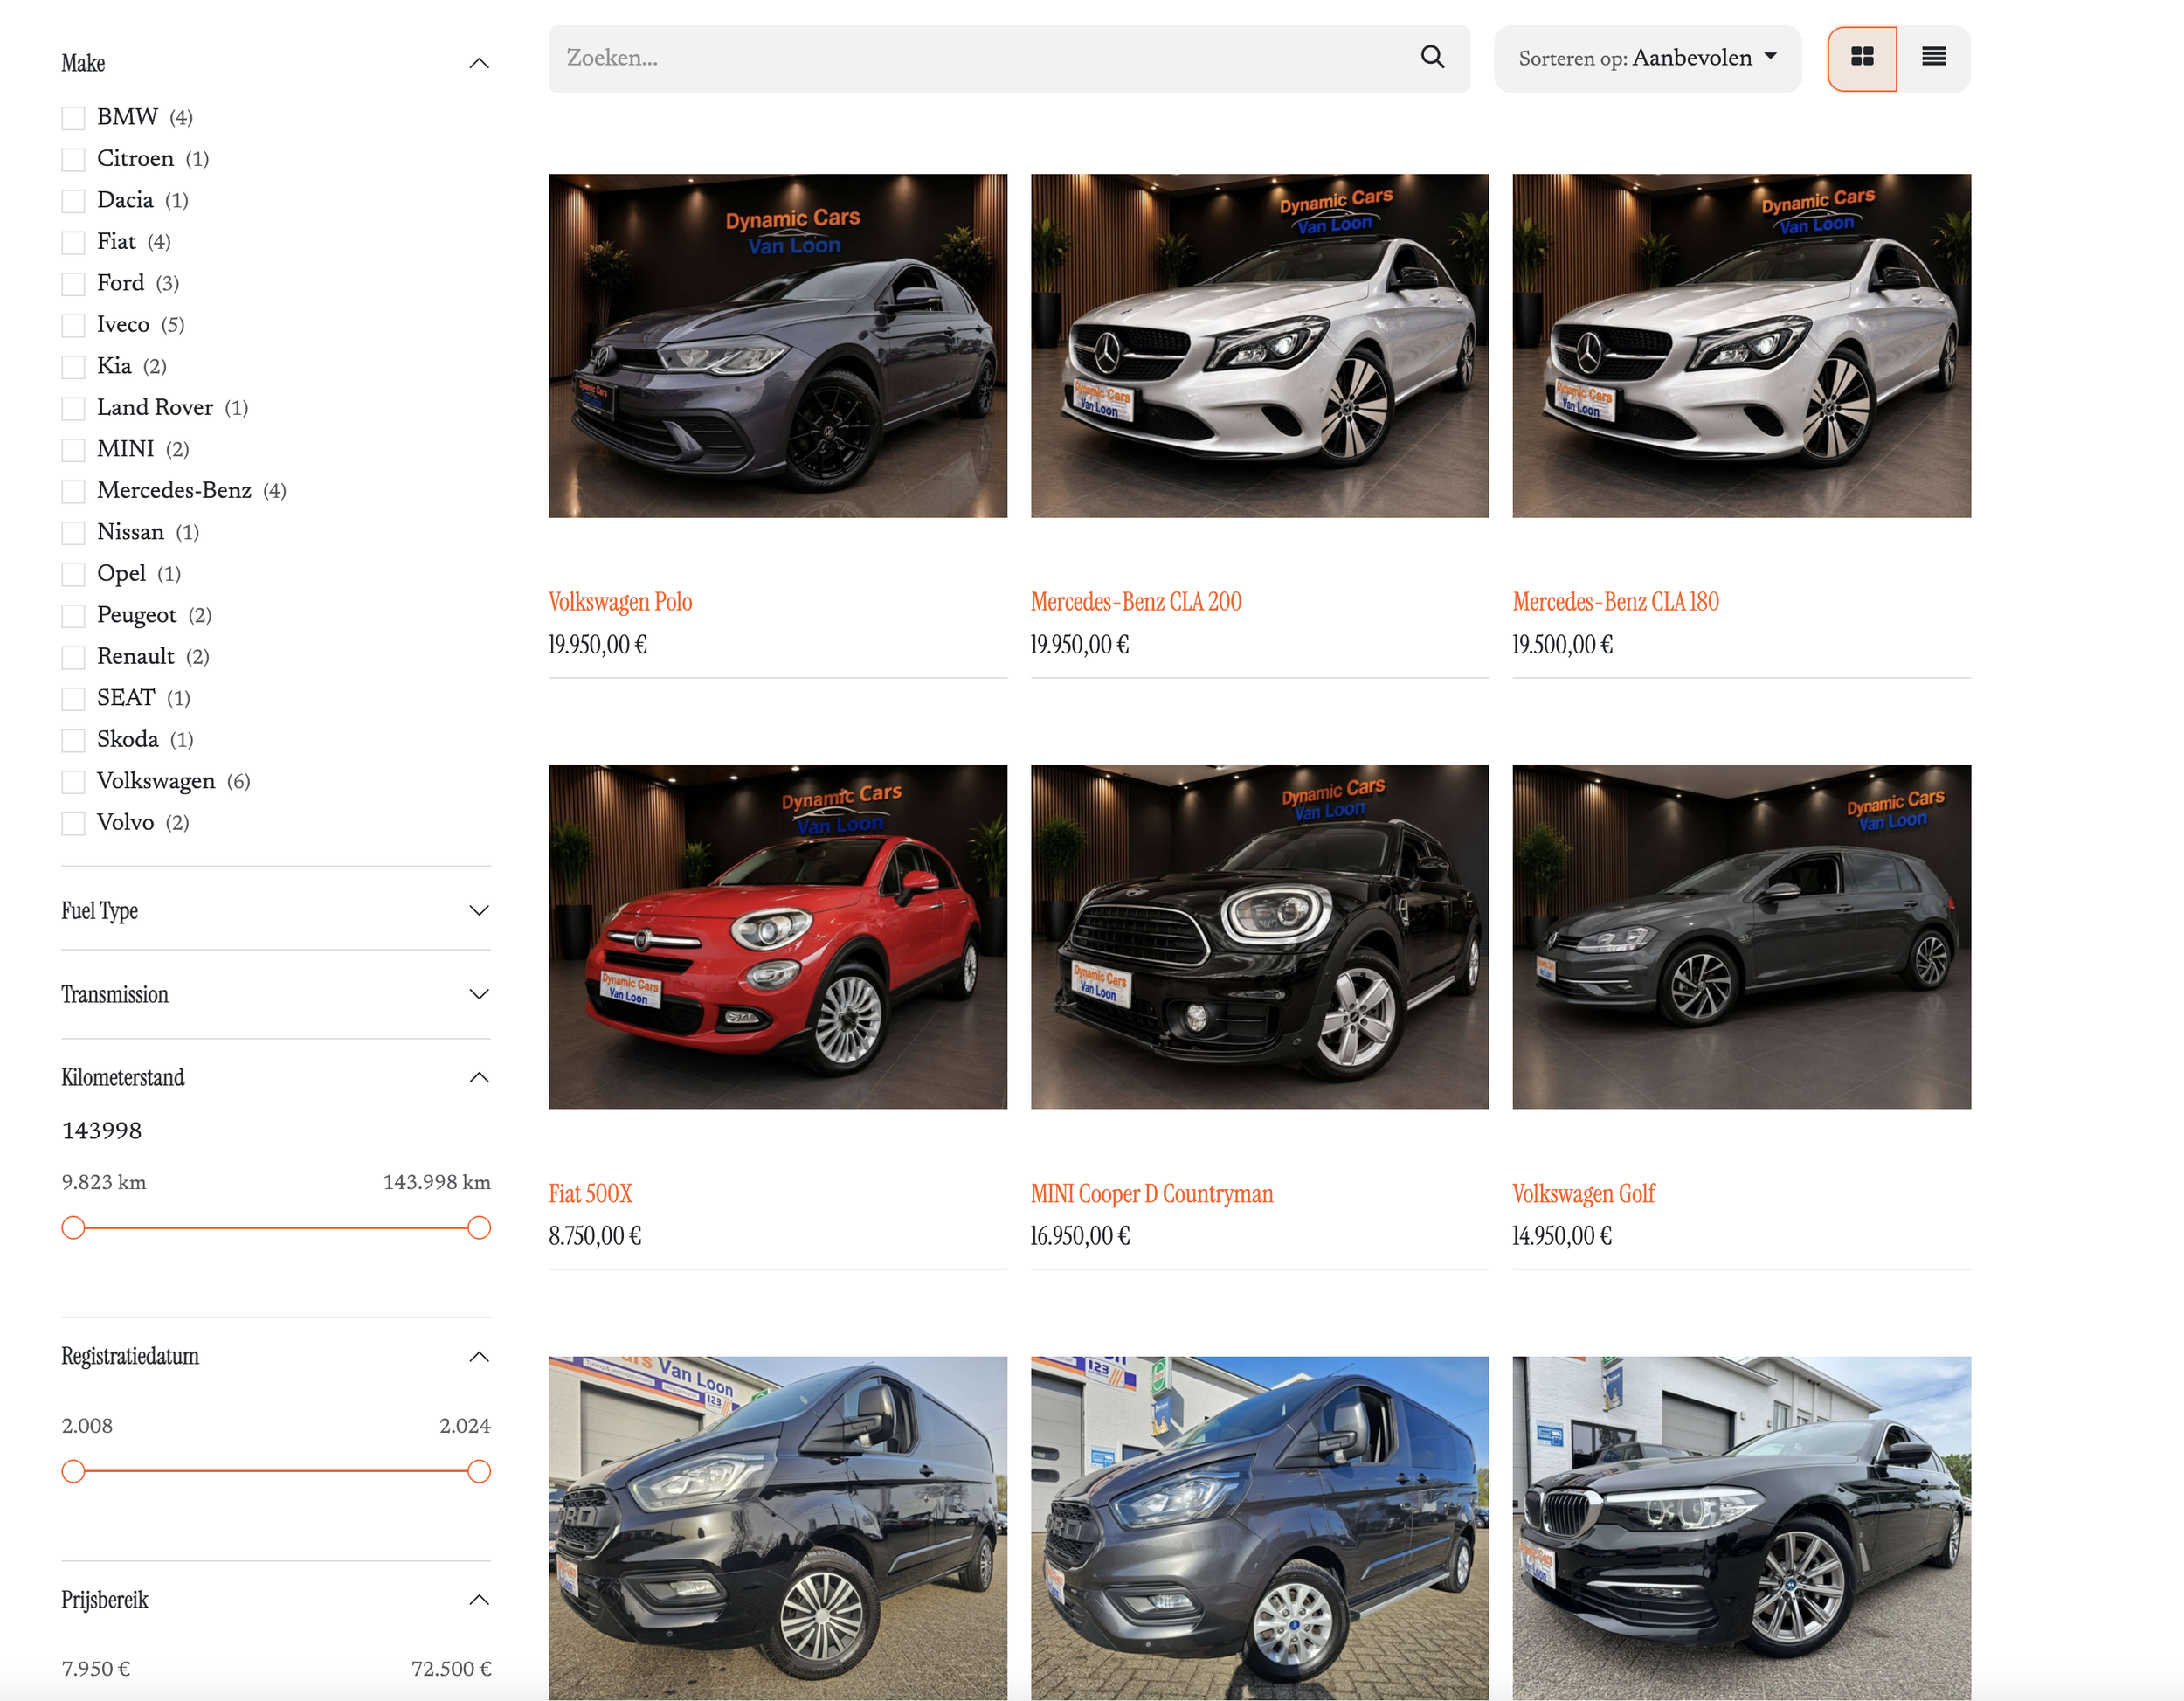Viewport: 2184px width, 1701px height.
Task: Click the magnifier search icon
Action: coord(1432,58)
